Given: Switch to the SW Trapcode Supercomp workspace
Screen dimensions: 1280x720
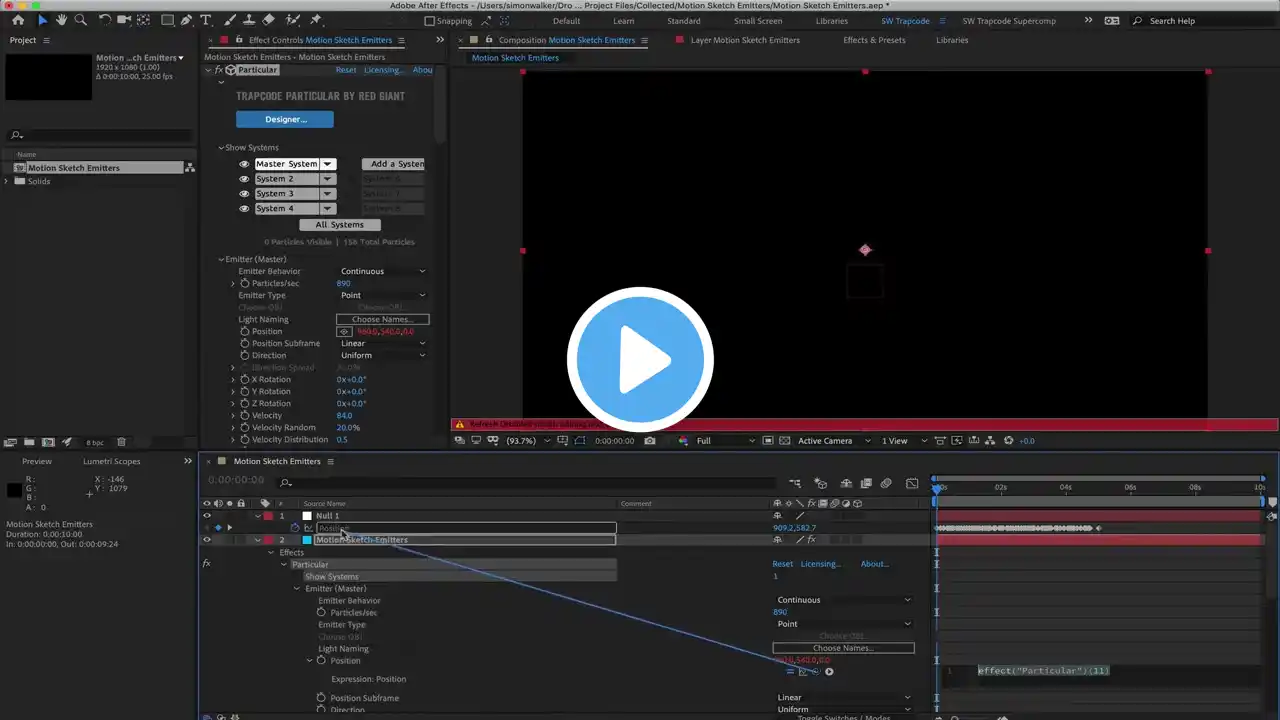Looking at the screenshot, I should [x=1009, y=21].
